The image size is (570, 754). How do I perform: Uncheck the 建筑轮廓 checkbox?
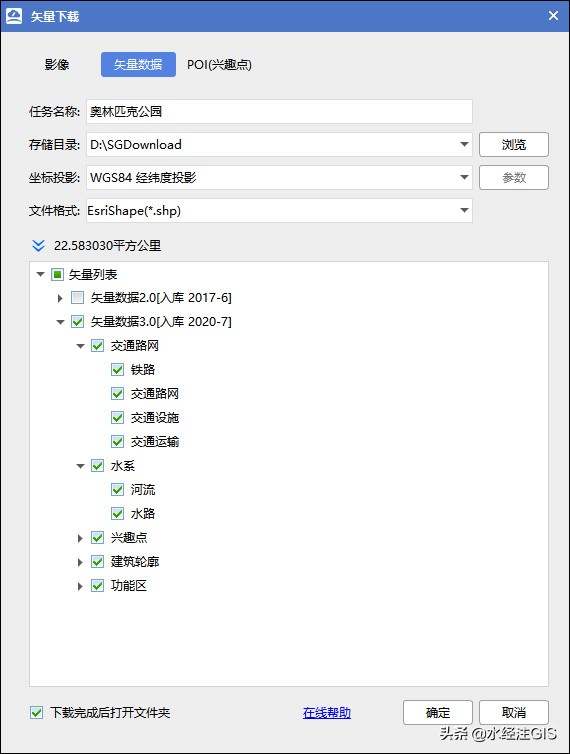tap(98, 562)
